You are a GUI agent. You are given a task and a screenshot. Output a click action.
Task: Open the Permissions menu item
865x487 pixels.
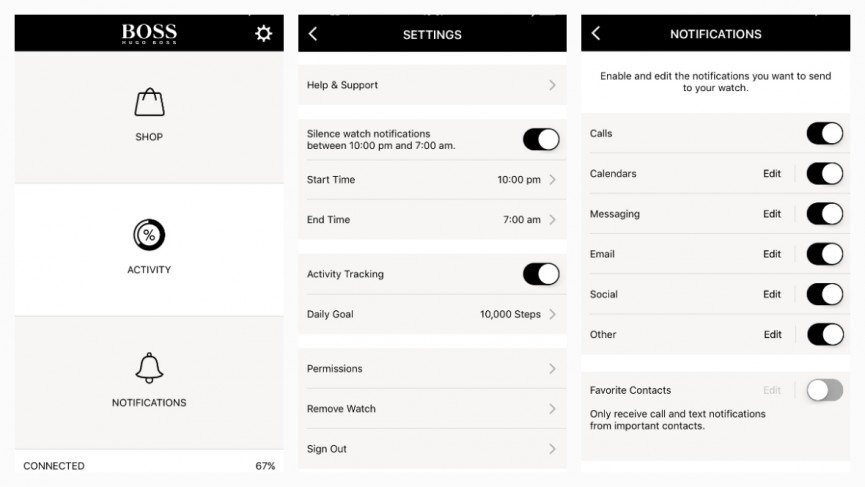[432, 368]
